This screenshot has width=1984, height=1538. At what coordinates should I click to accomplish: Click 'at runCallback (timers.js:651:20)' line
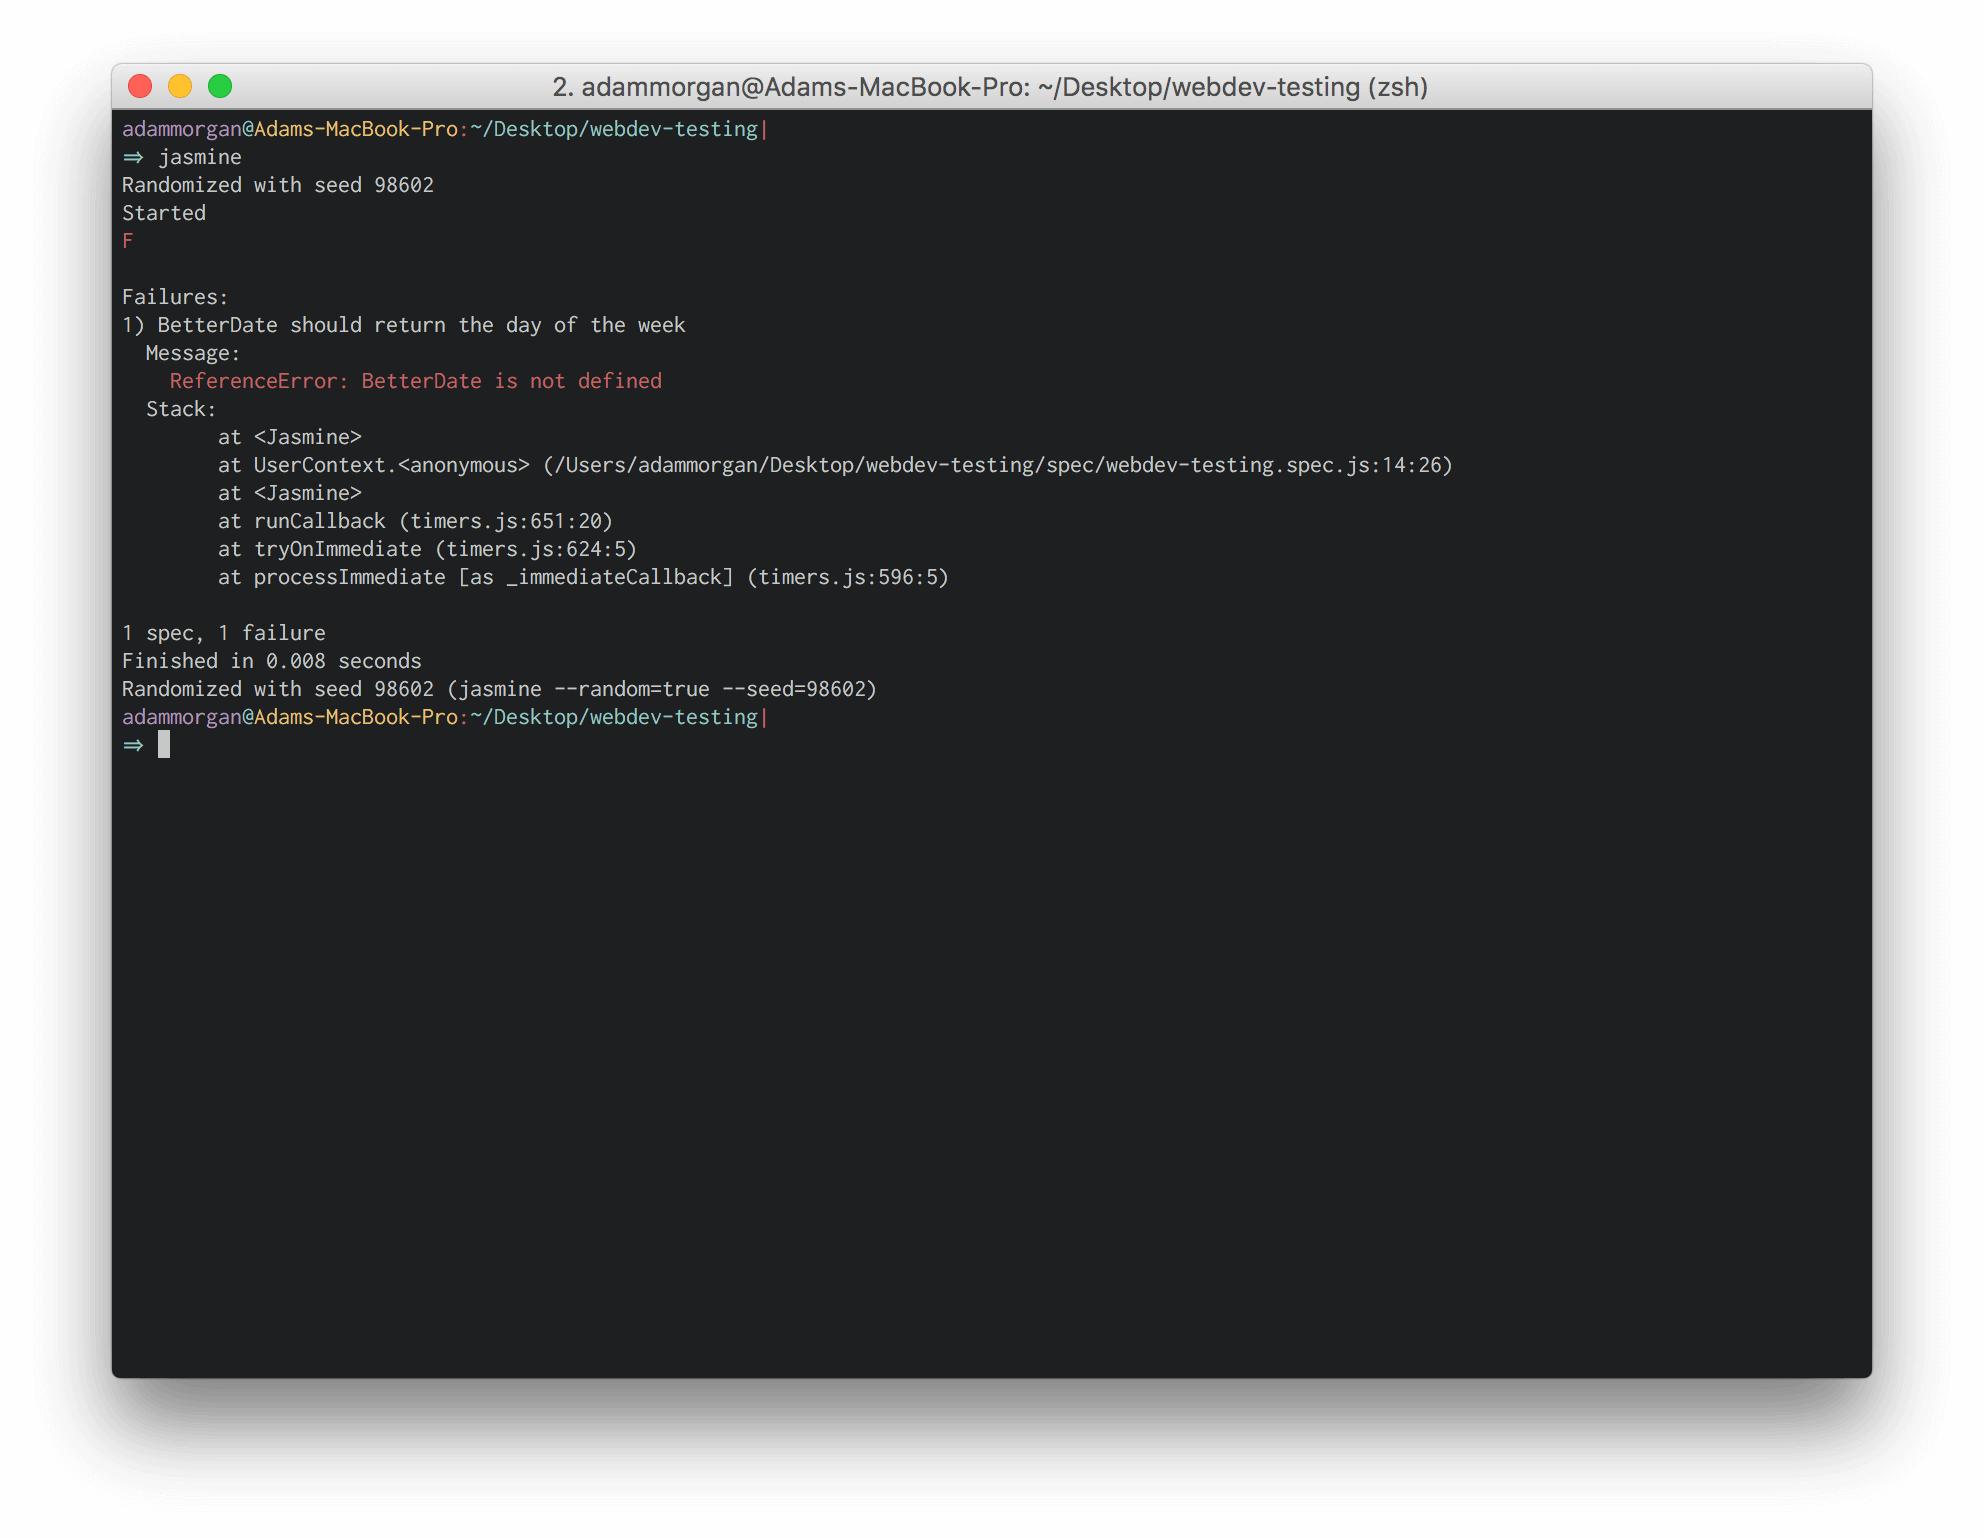coord(415,521)
